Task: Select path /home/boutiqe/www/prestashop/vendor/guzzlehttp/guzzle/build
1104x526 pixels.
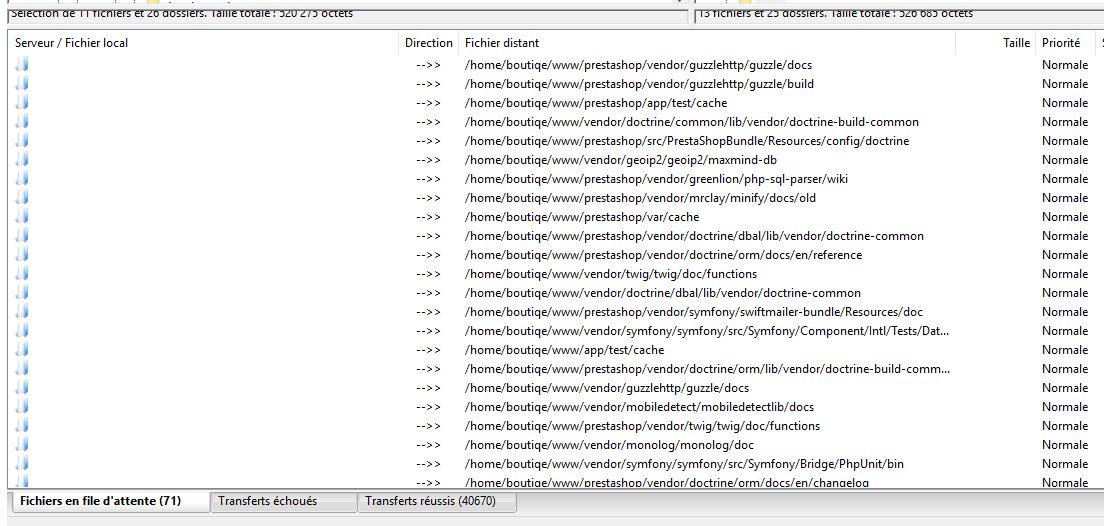Action: coord(639,84)
